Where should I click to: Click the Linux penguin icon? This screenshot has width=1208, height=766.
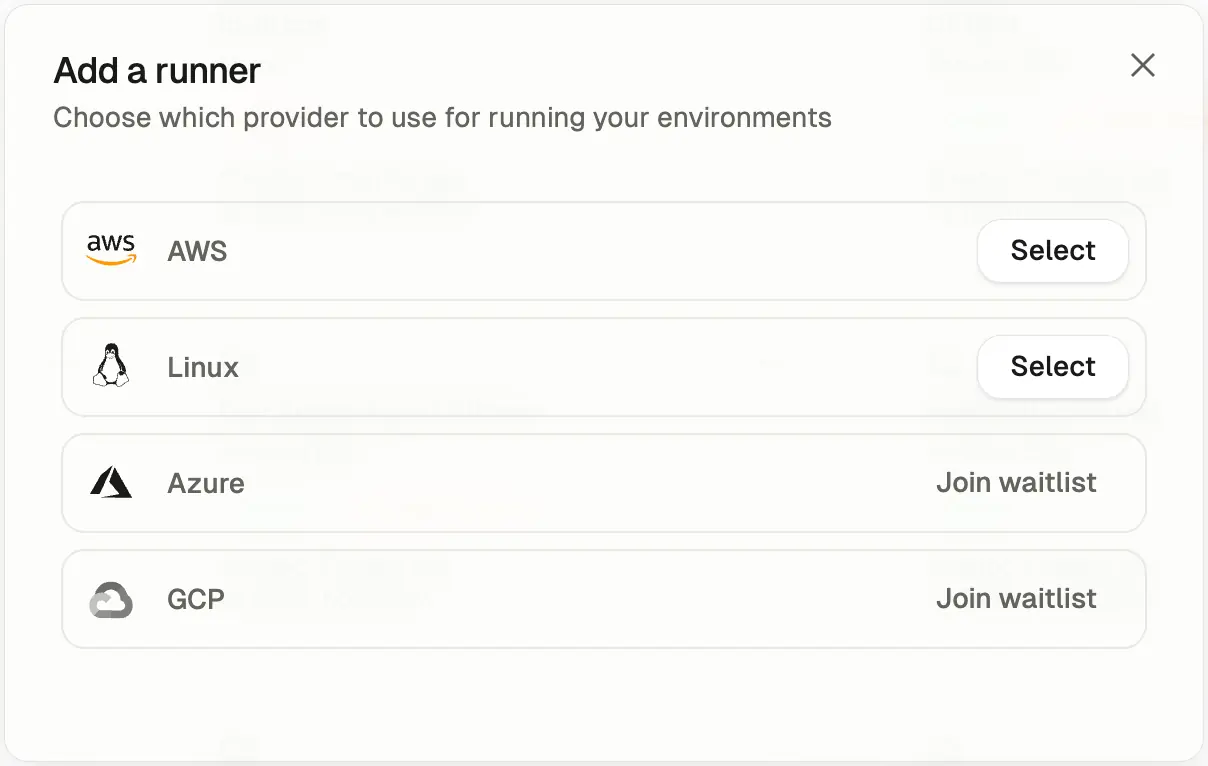tap(111, 366)
